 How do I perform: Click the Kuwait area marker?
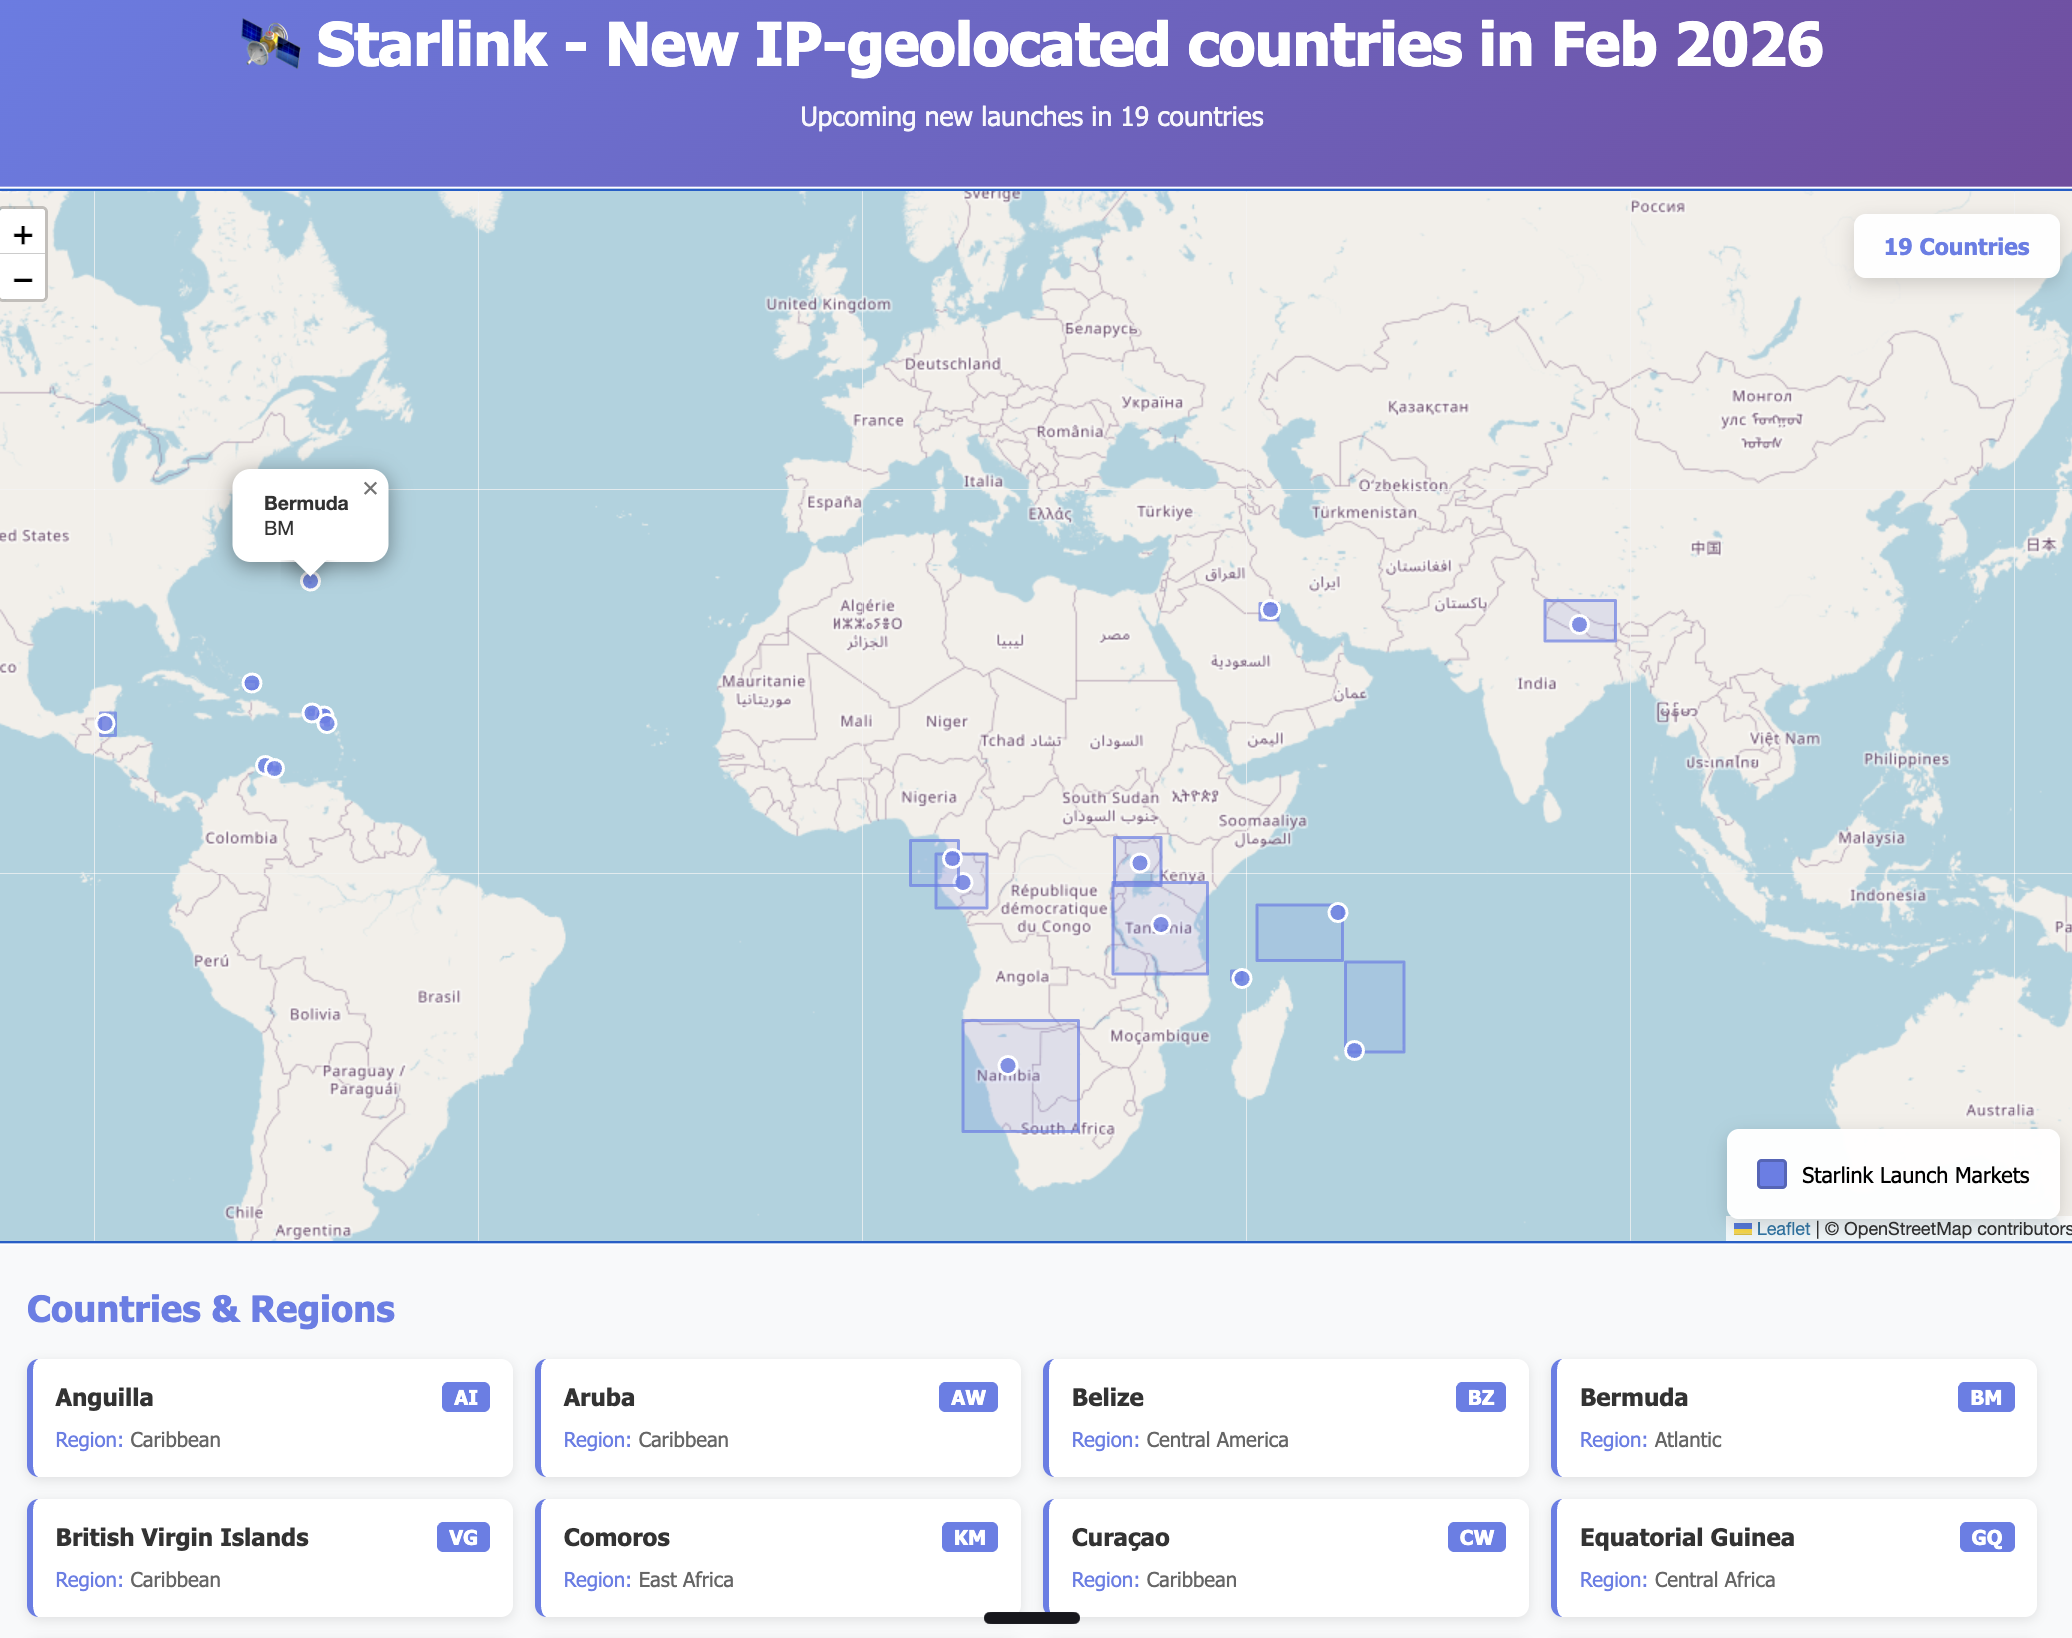1270,609
